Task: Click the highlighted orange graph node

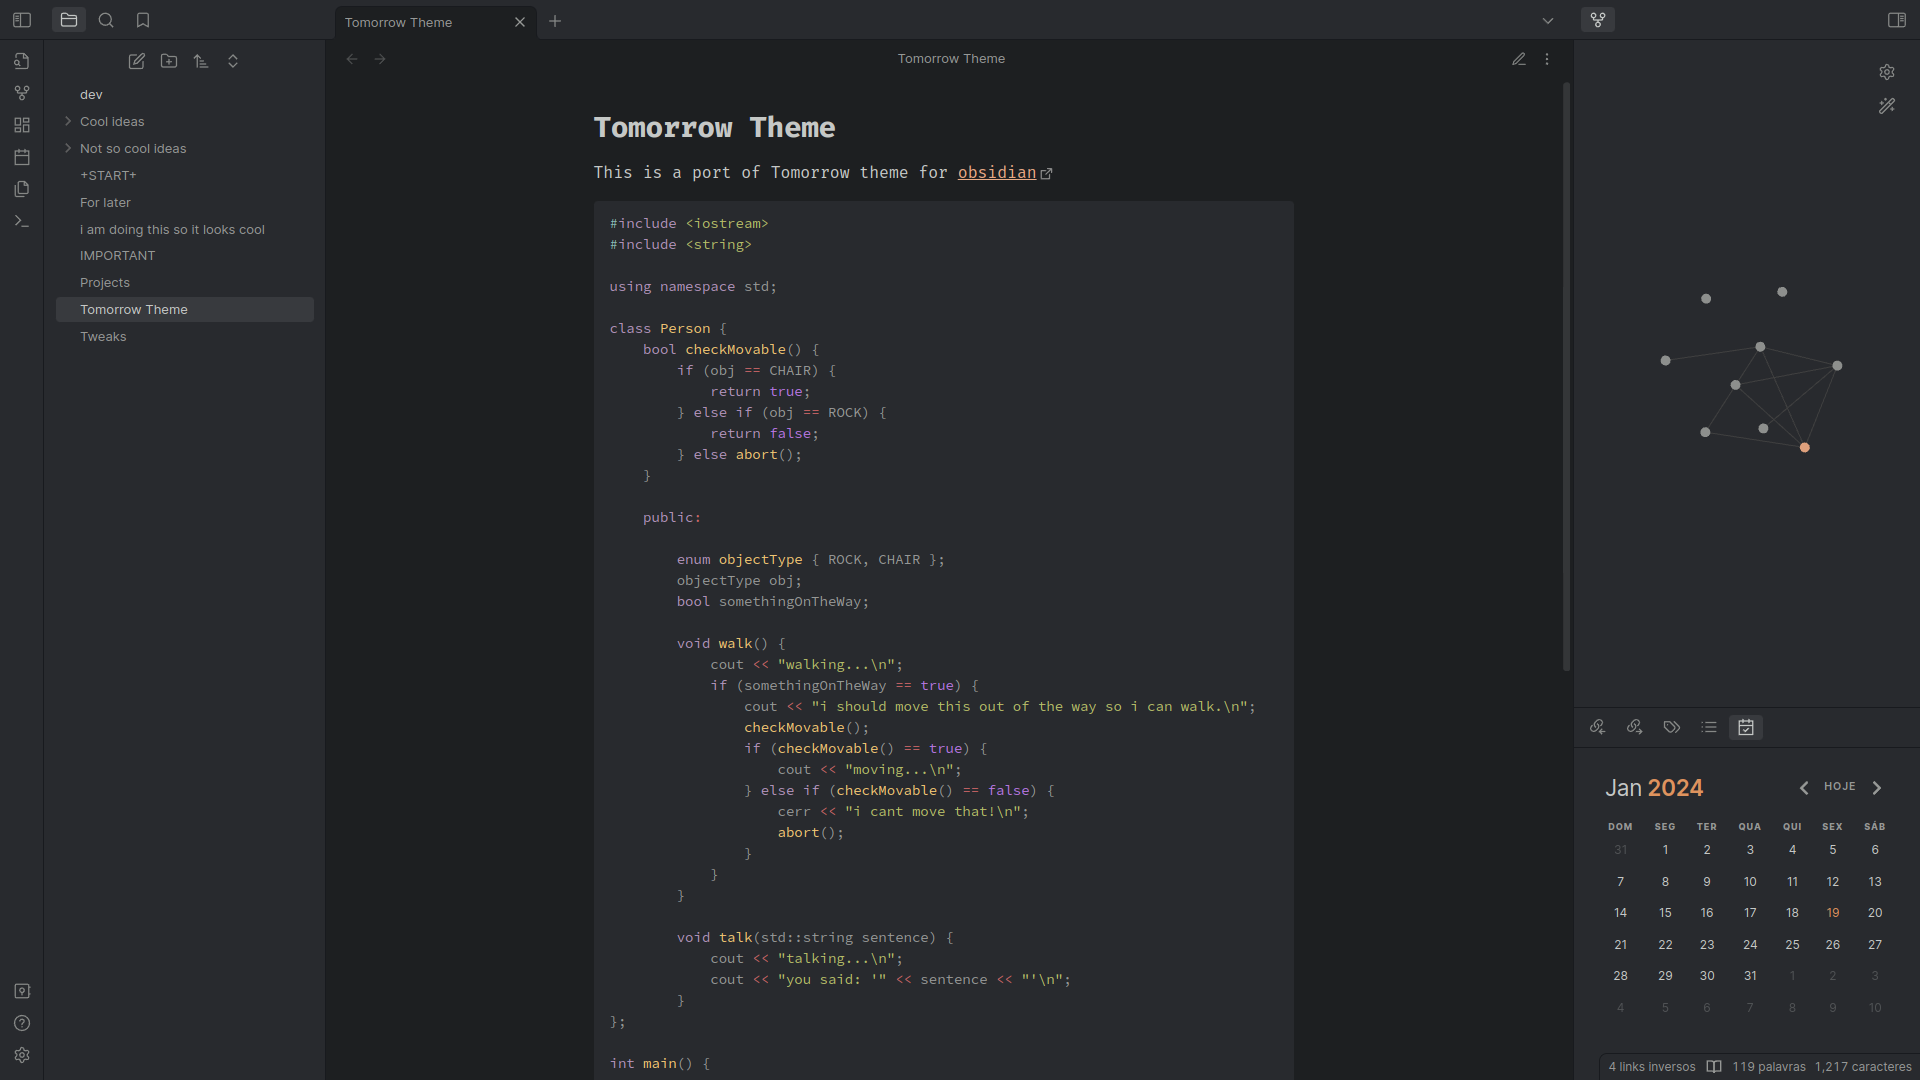Action: 1805,448
